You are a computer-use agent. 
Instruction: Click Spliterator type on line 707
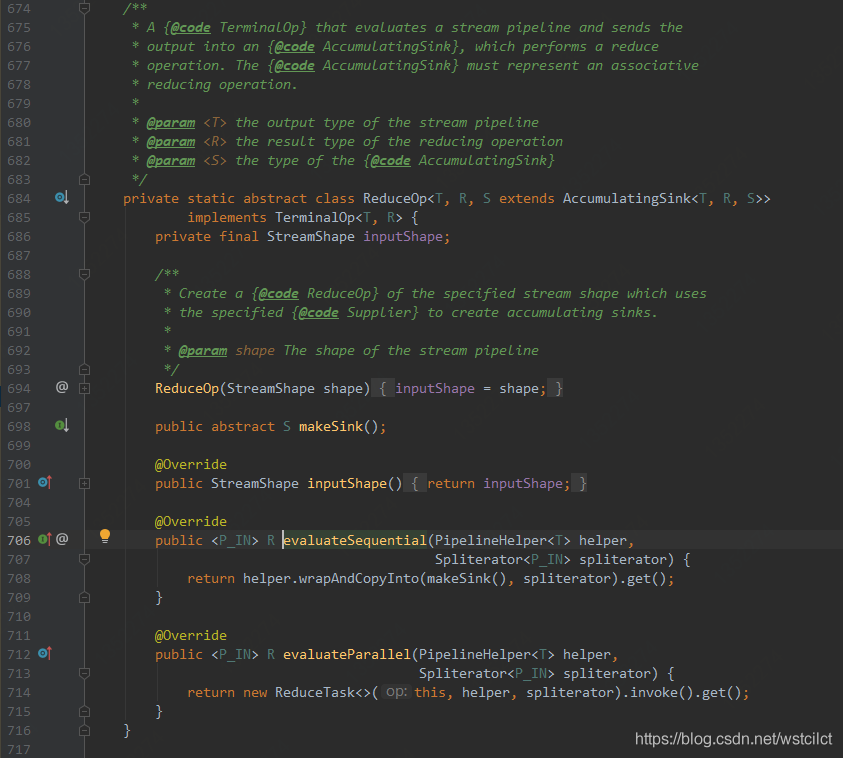click(478, 560)
